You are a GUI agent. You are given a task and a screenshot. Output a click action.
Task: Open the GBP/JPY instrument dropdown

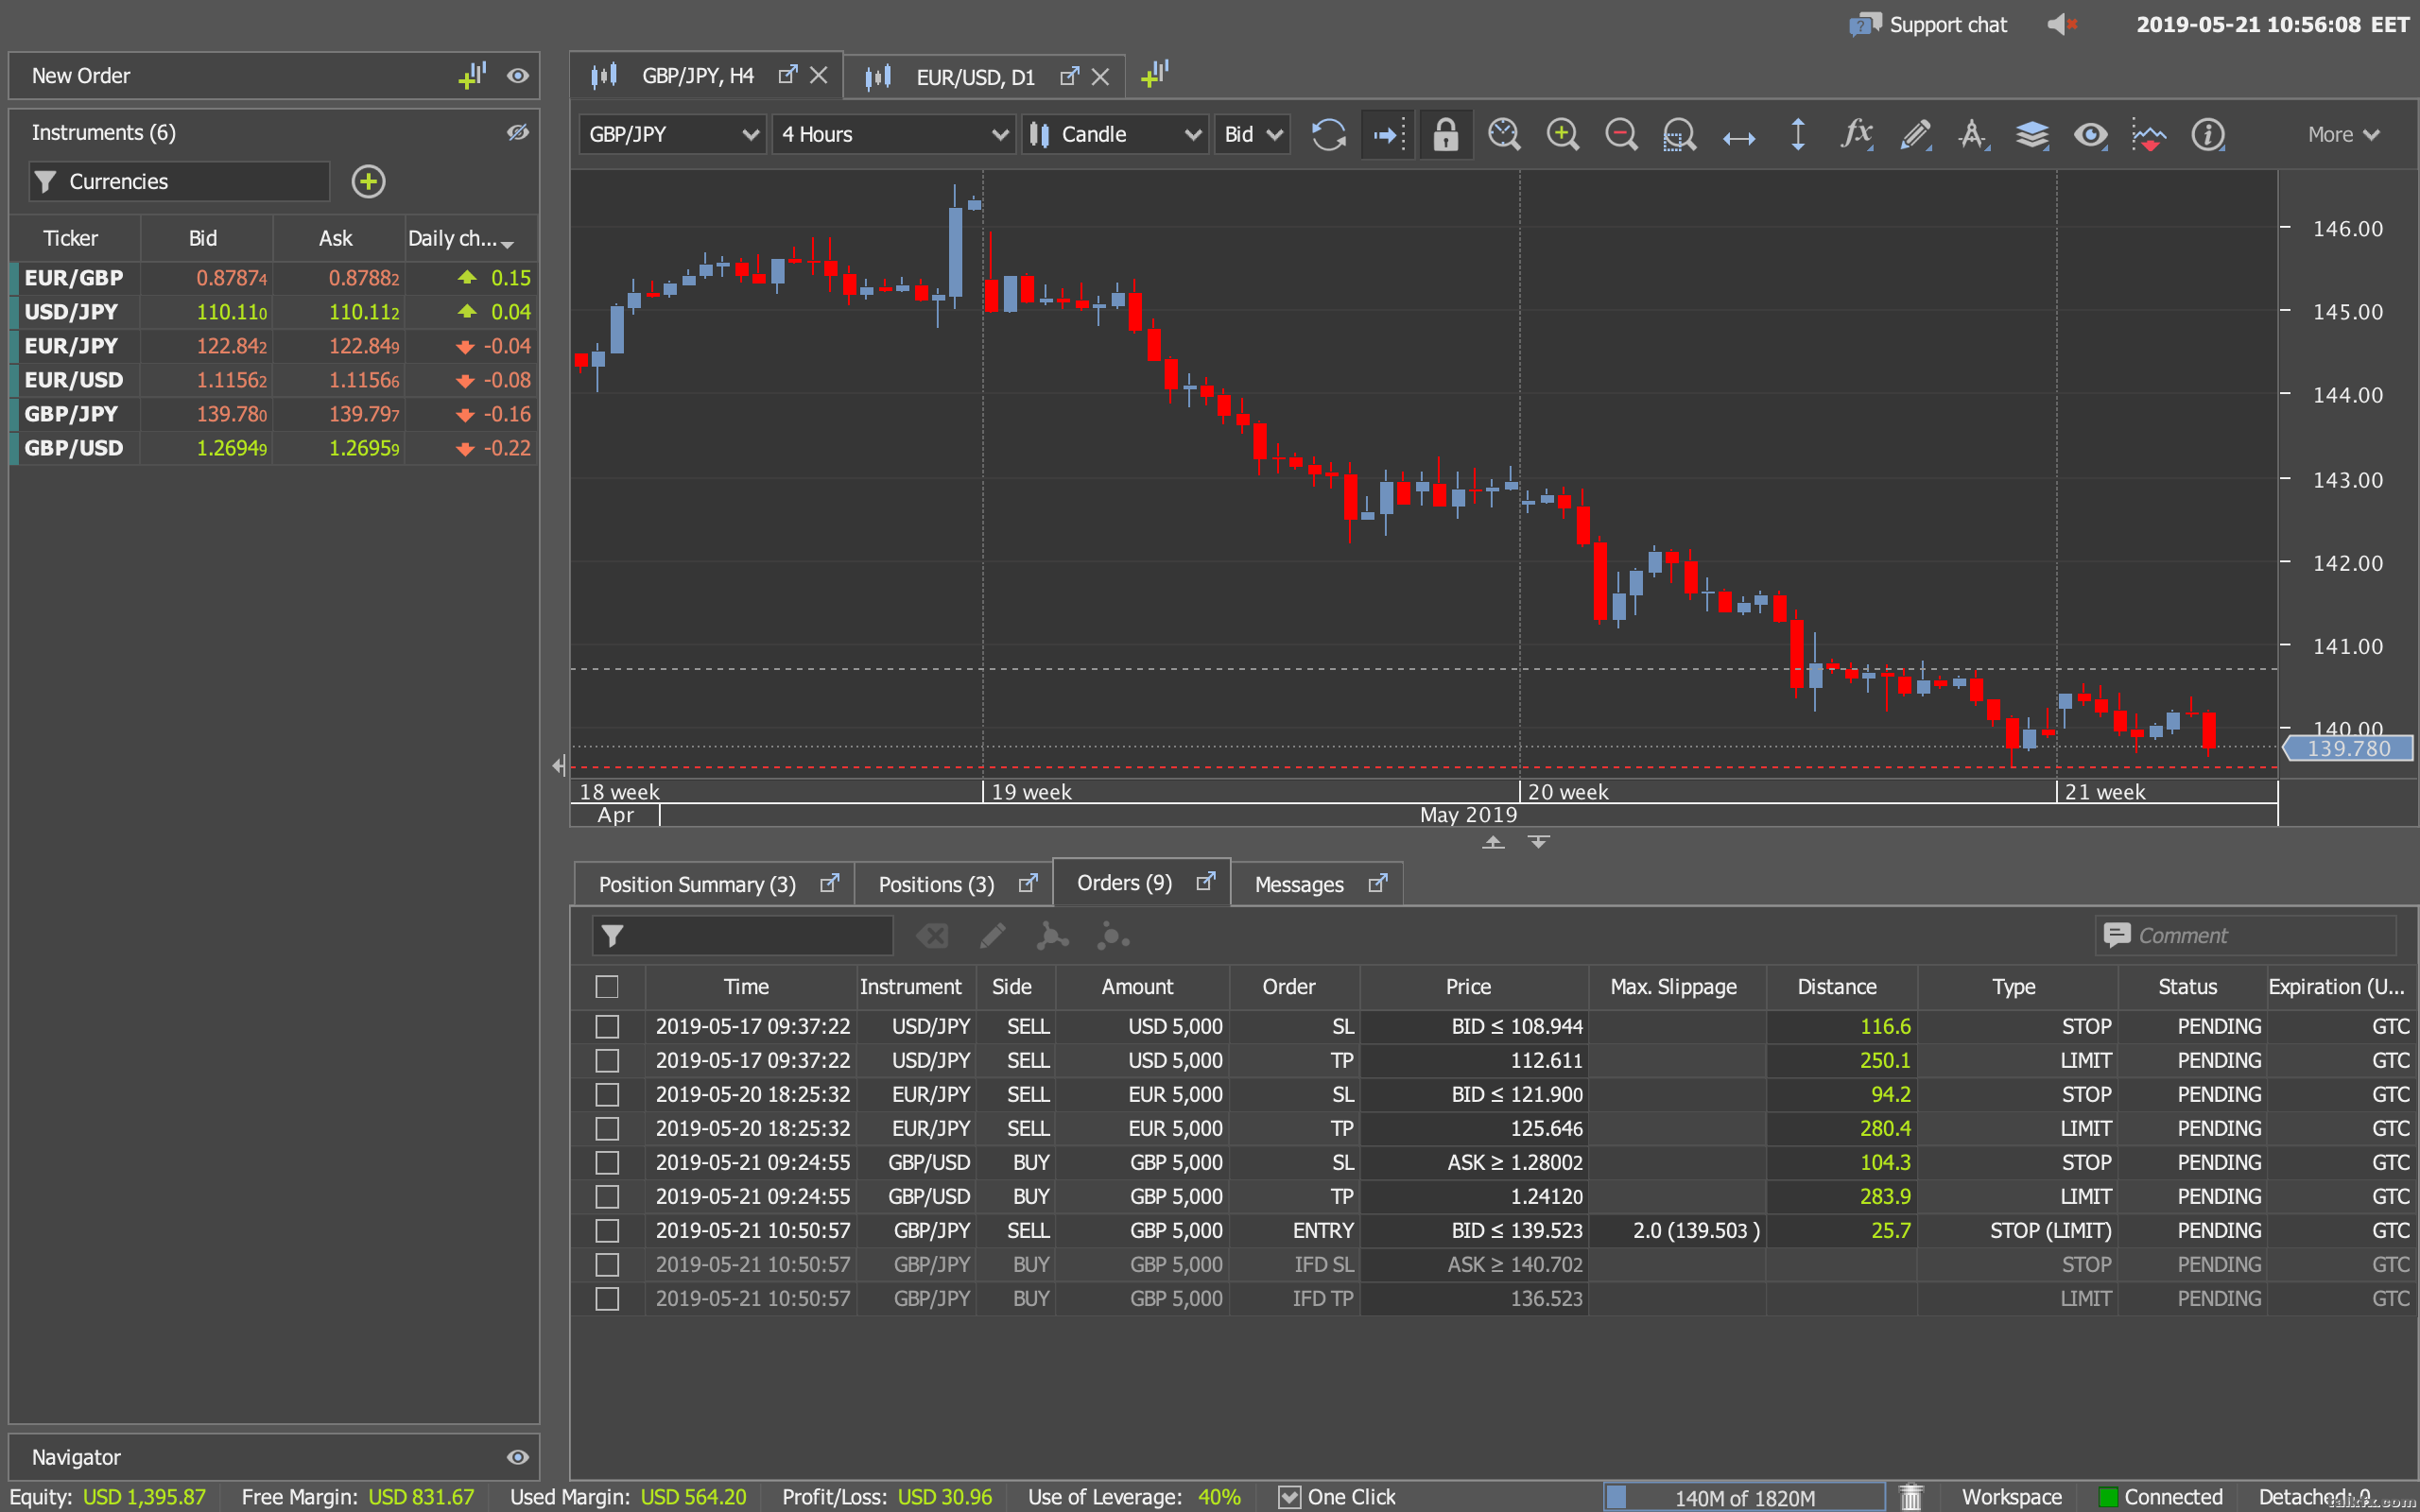pos(673,134)
